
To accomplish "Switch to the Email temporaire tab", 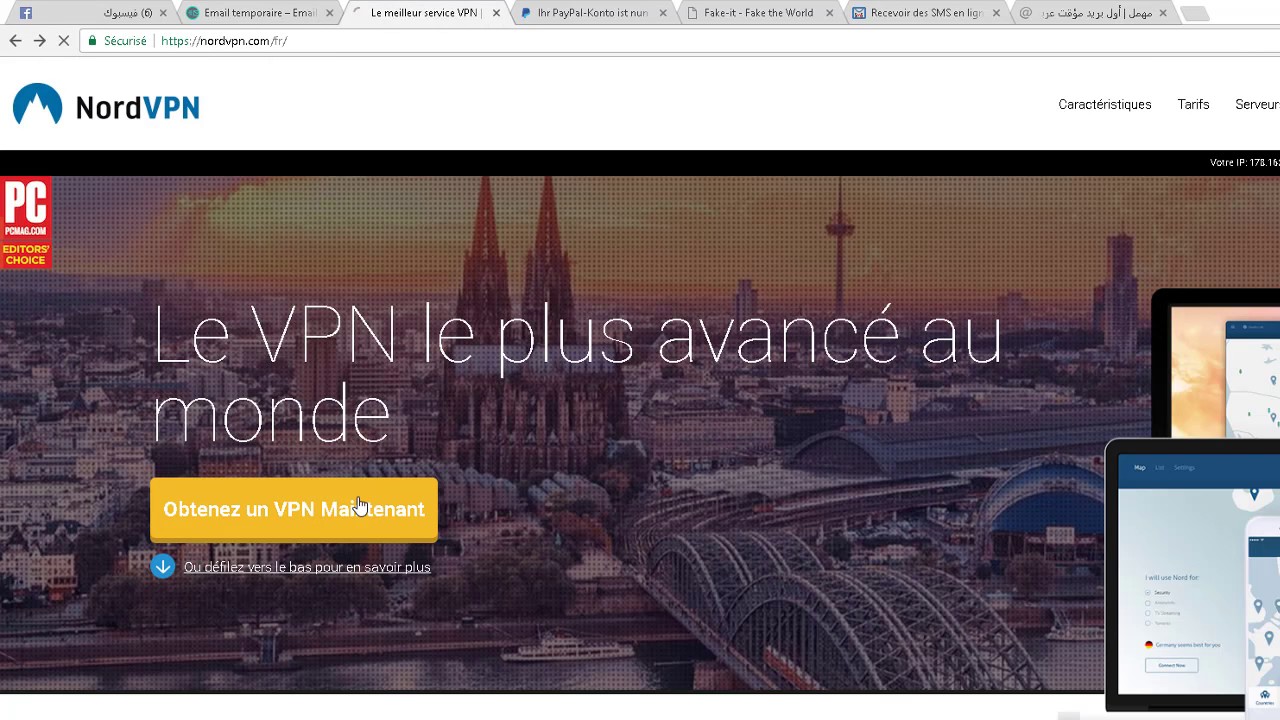I will pyautogui.click(x=260, y=13).
